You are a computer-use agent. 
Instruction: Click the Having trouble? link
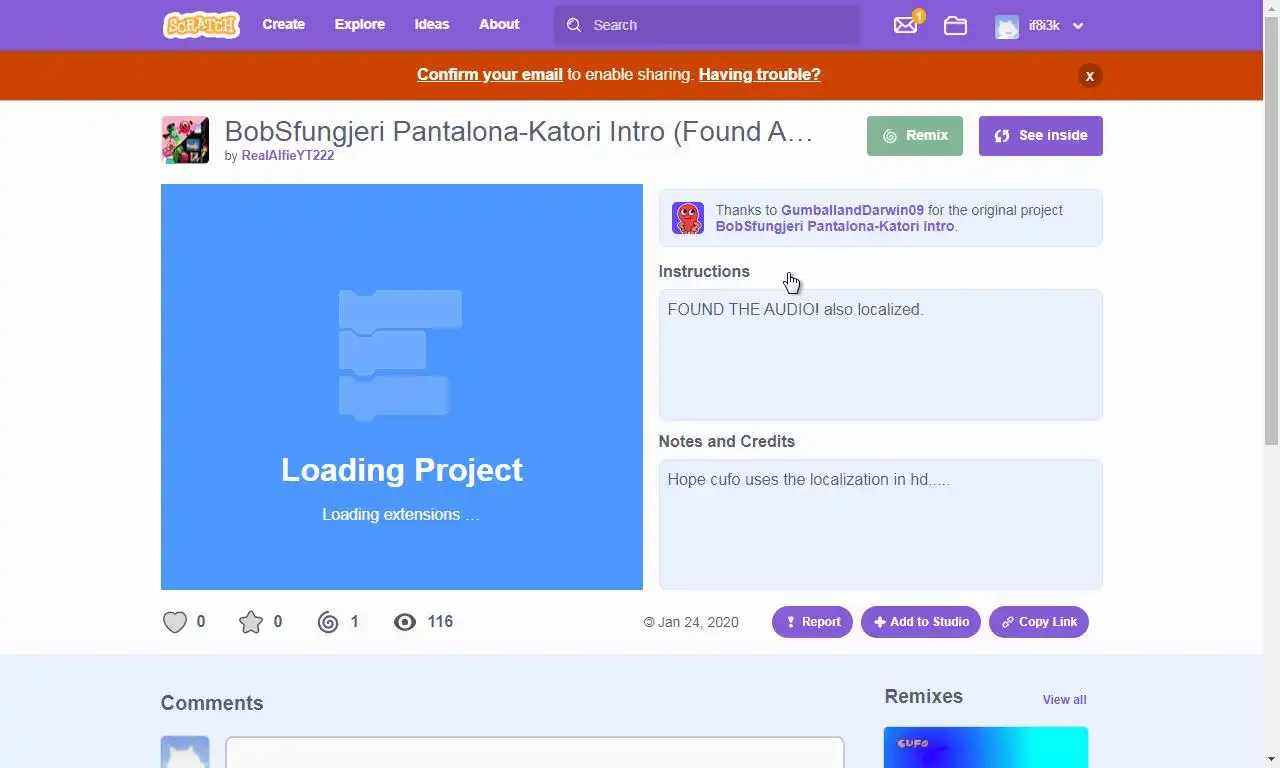coord(759,74)
